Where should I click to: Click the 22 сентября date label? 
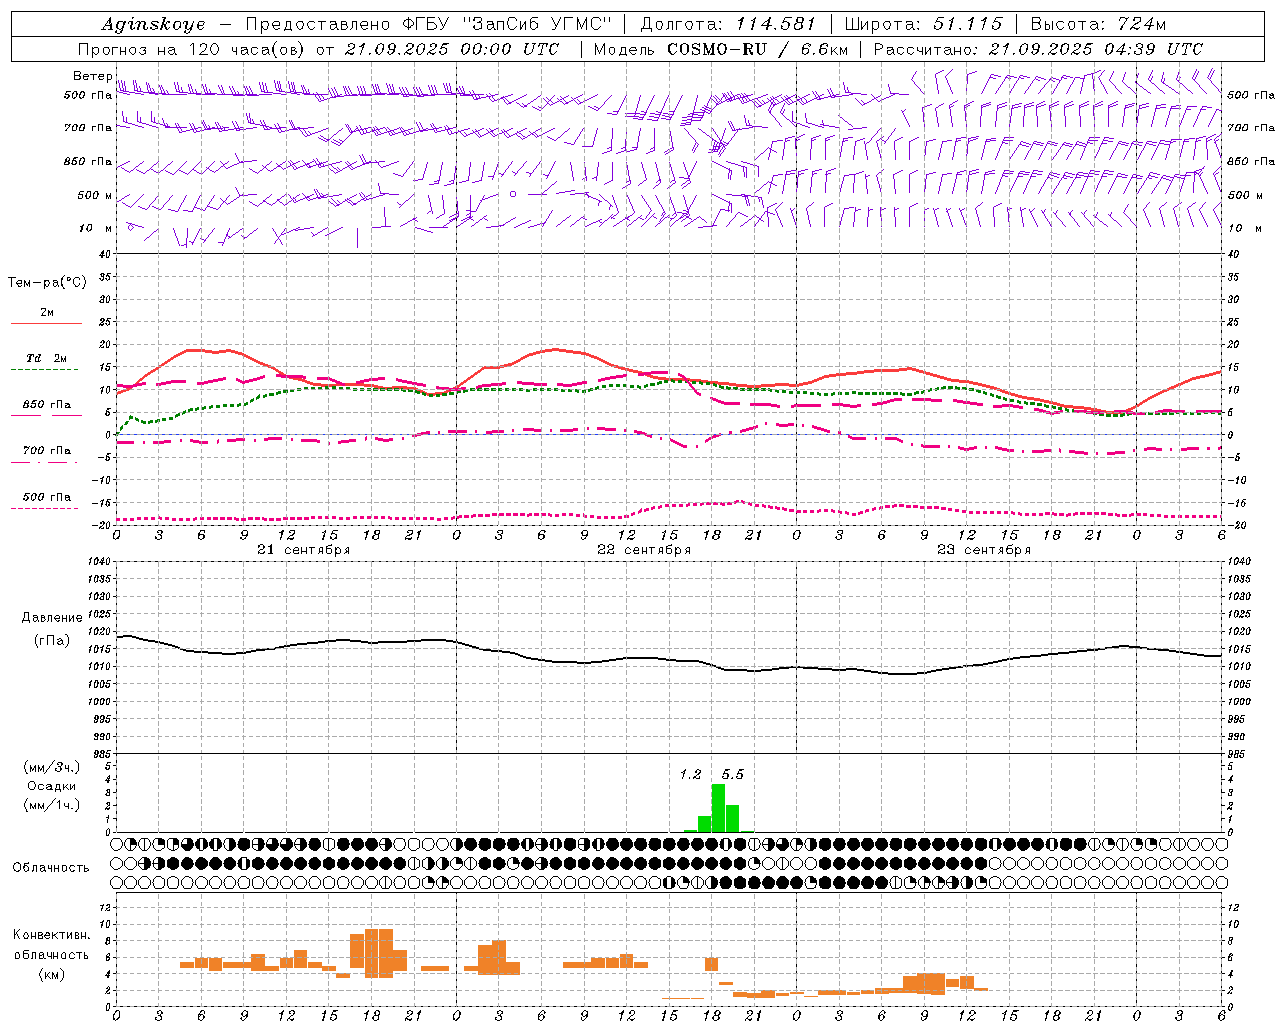(644, 549)
